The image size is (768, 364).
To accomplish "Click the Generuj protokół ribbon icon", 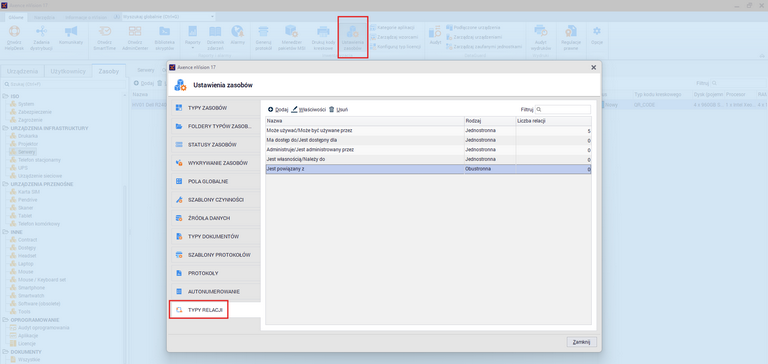I will pos(264,38).
